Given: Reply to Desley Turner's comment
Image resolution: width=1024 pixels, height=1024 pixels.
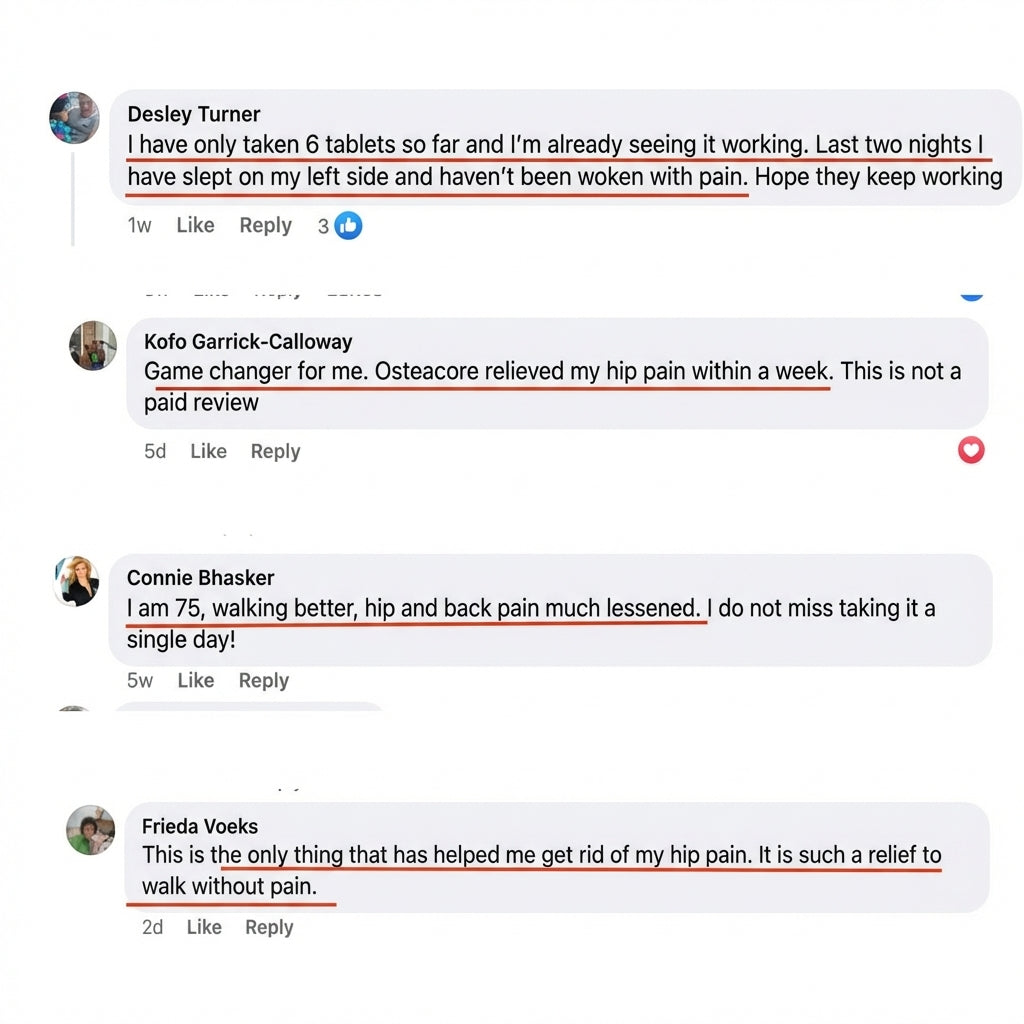Looking at the screenshot, I should [x=265, y=225].
